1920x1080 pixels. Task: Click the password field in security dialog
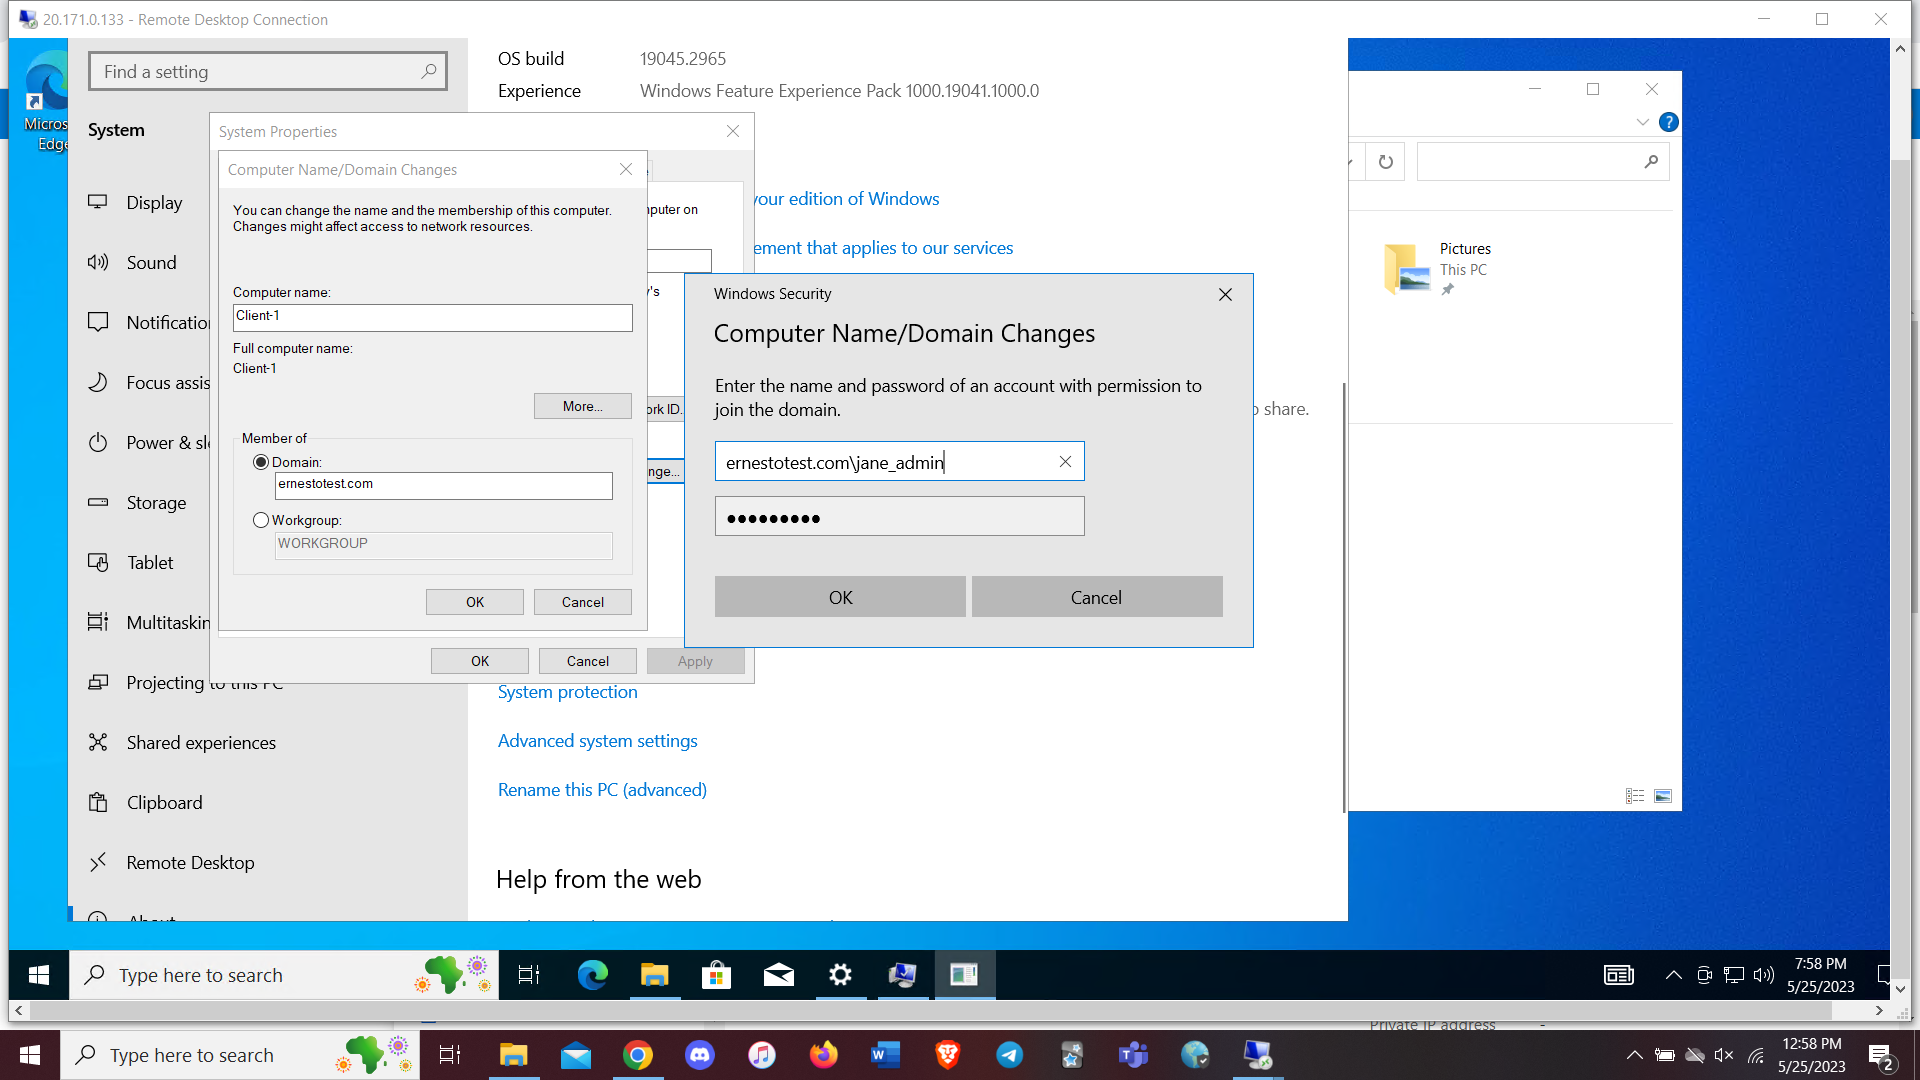click(x=899, y=517)
